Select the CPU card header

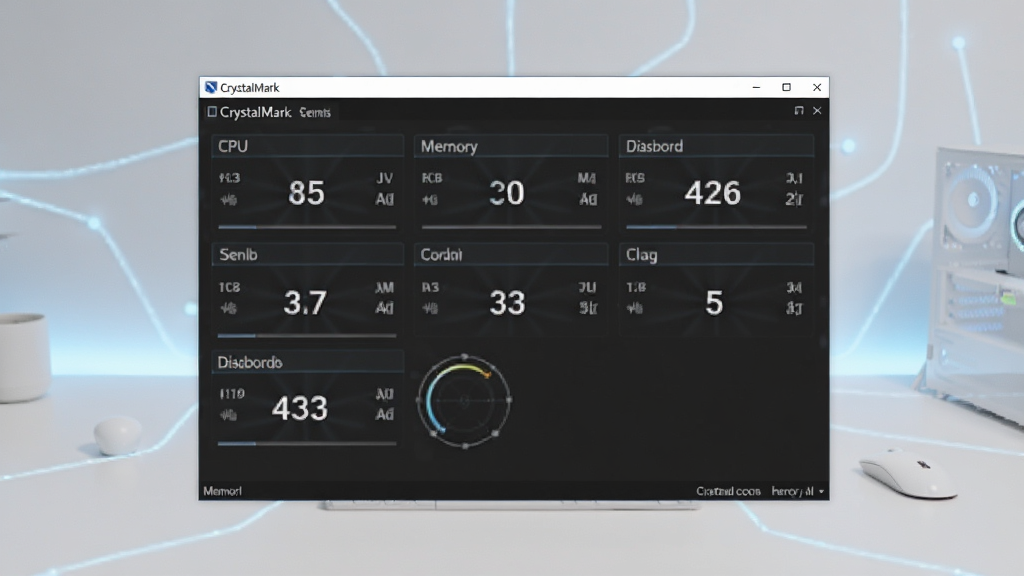307,146
